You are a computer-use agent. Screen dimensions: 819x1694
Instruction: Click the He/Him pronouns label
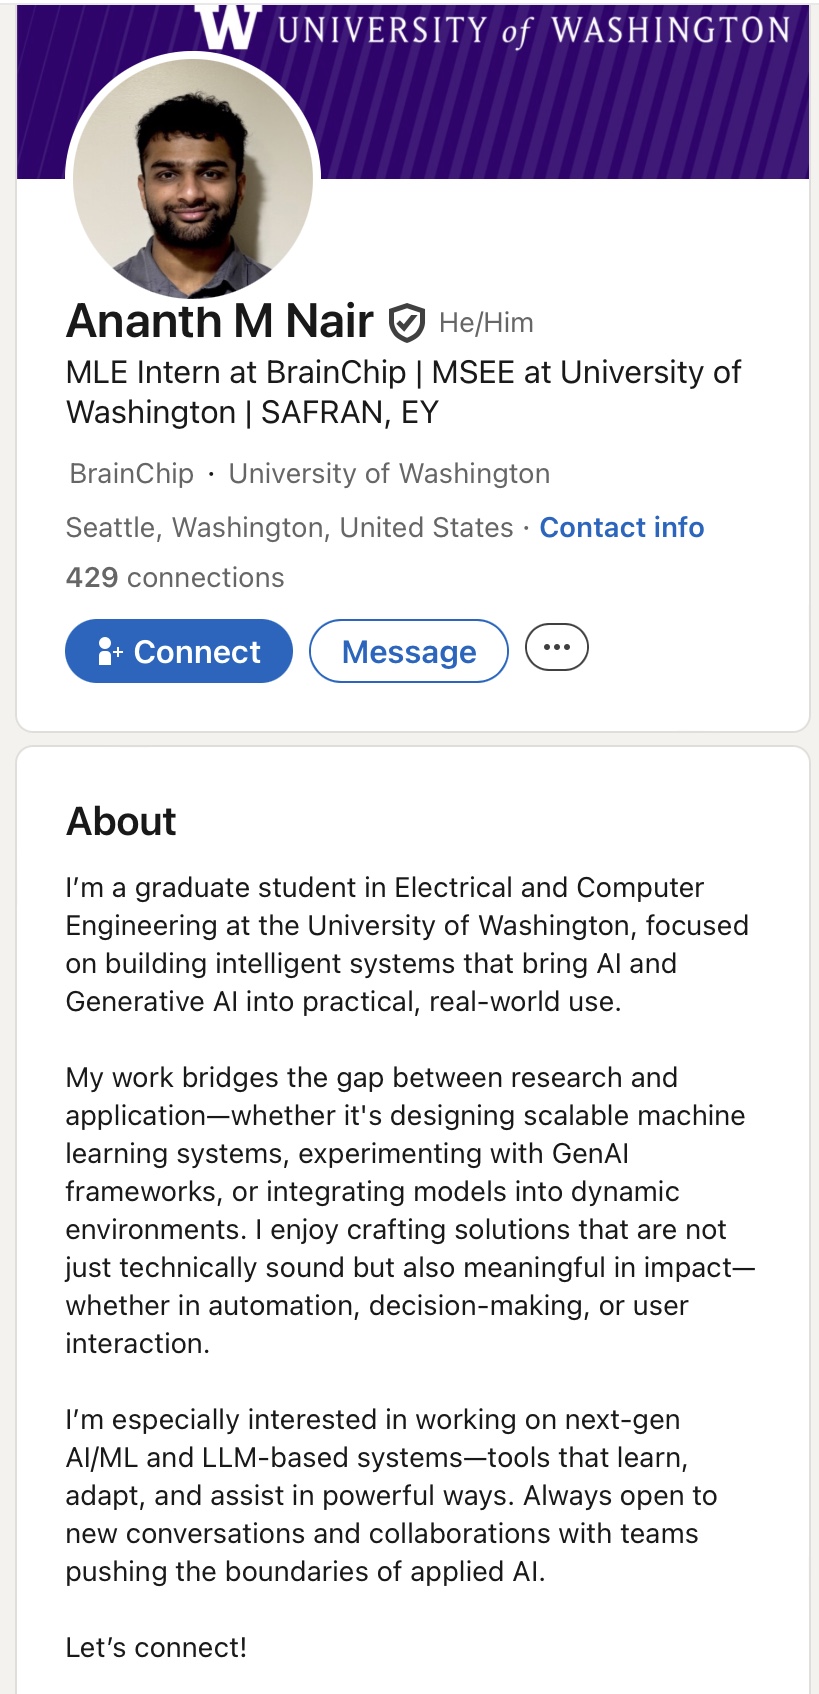pos(486,323)
